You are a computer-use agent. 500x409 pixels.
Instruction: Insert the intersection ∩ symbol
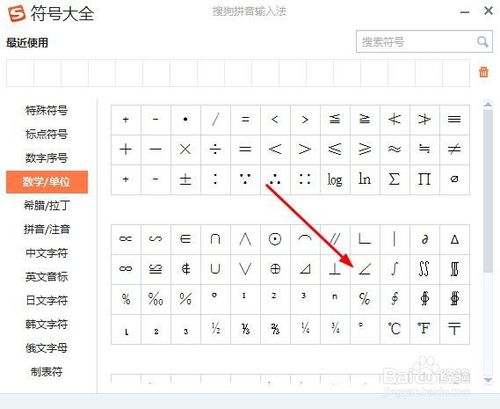(x=215, y=239)
